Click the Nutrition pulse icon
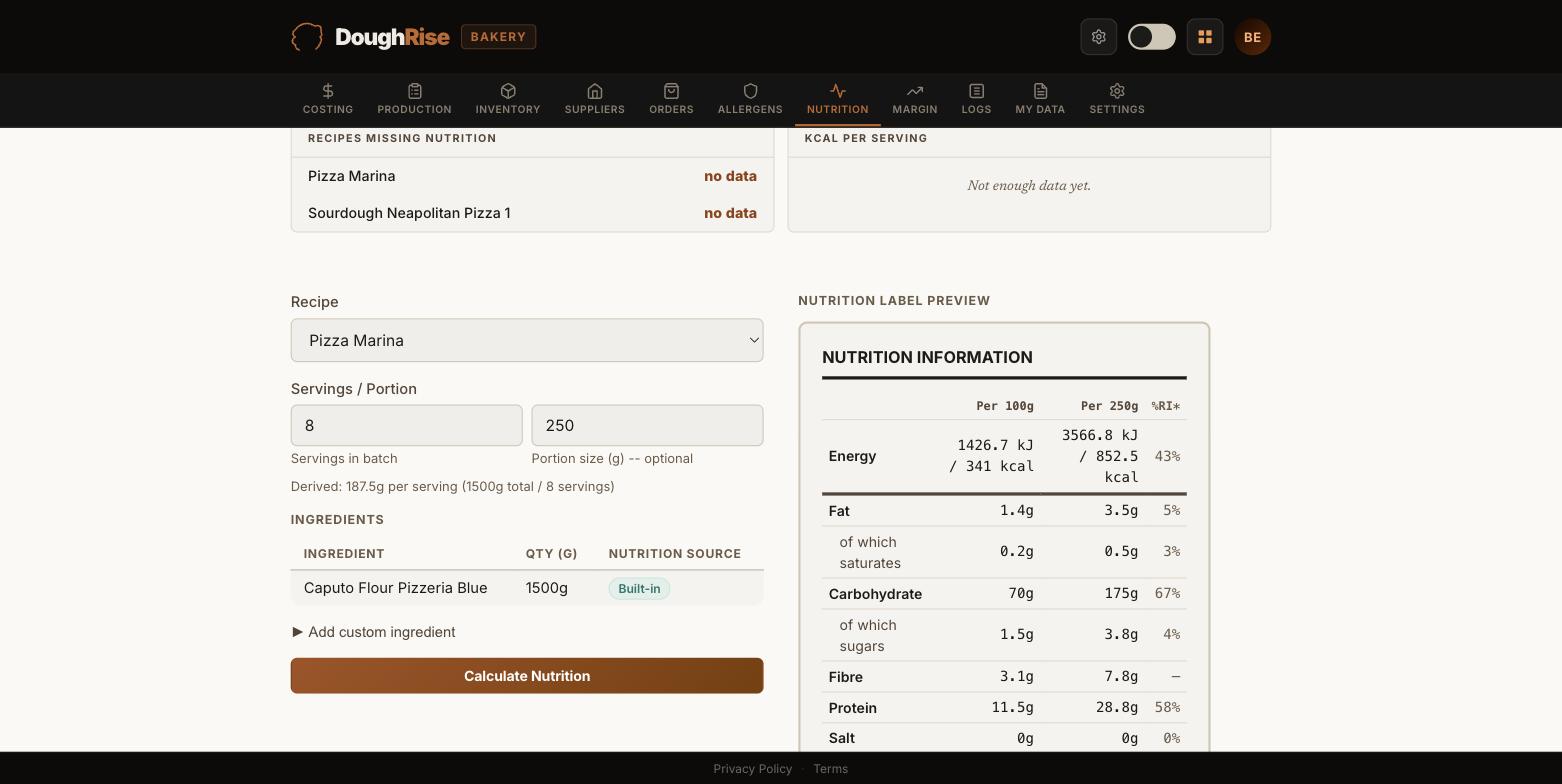 [x=838, y=91]
